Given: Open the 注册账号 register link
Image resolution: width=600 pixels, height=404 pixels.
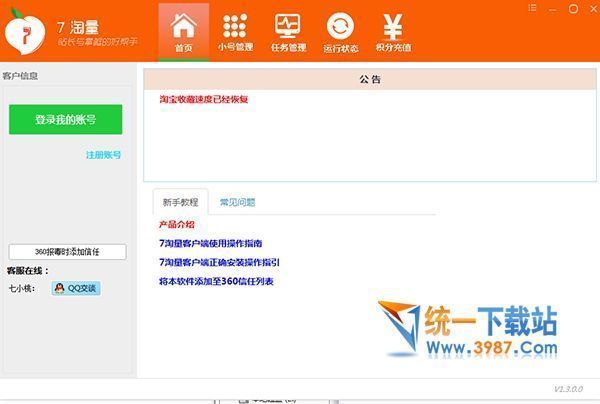Looking at the screenshot, I should 103,155.
